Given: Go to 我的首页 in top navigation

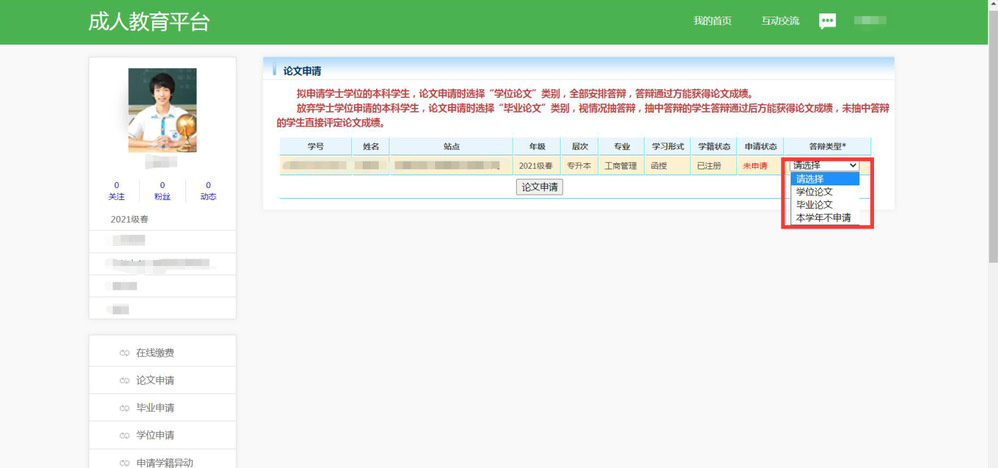Looking at the screenshot, I should [712, 21].
